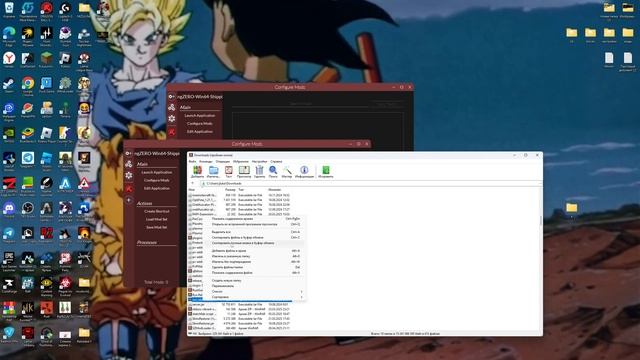The image size is (640, 360).
Task: Choose 'Создать новую папку' in context menu
Action: coord(256,280)
